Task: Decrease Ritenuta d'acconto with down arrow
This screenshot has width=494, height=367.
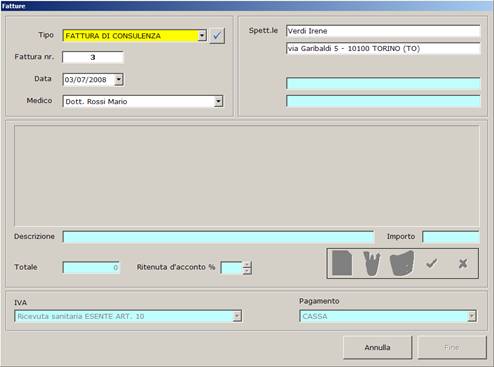Action: pyautogui.click(x=247, y=270)
